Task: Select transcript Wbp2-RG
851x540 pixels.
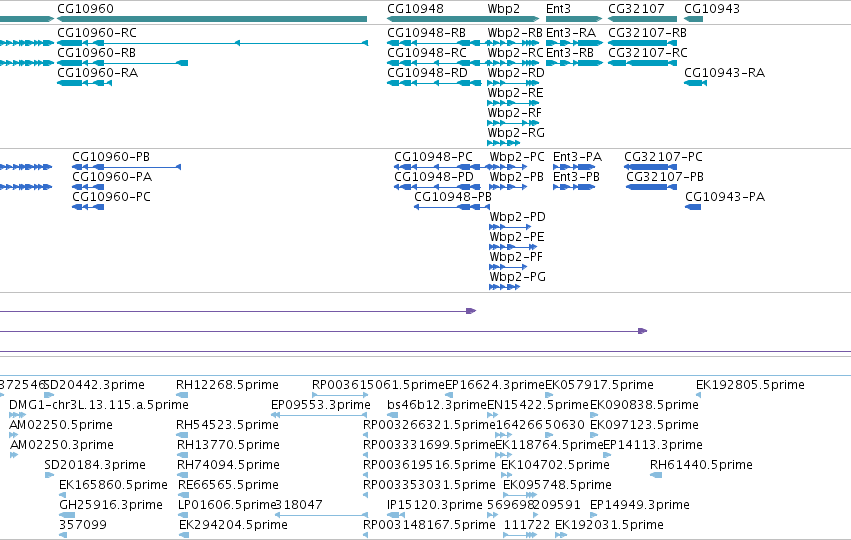Action: [x=516, y=134]
